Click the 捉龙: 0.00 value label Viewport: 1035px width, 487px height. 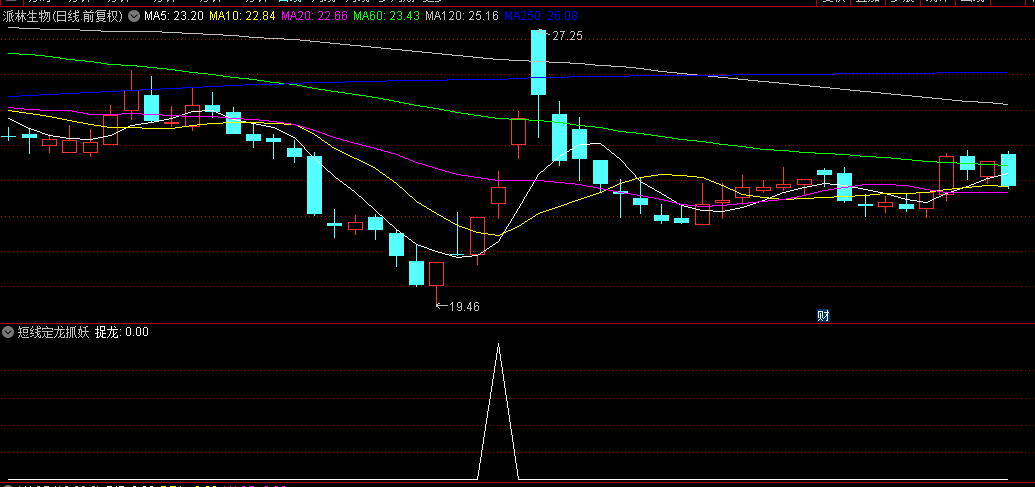pyautogui.click(x=121, y=332)
